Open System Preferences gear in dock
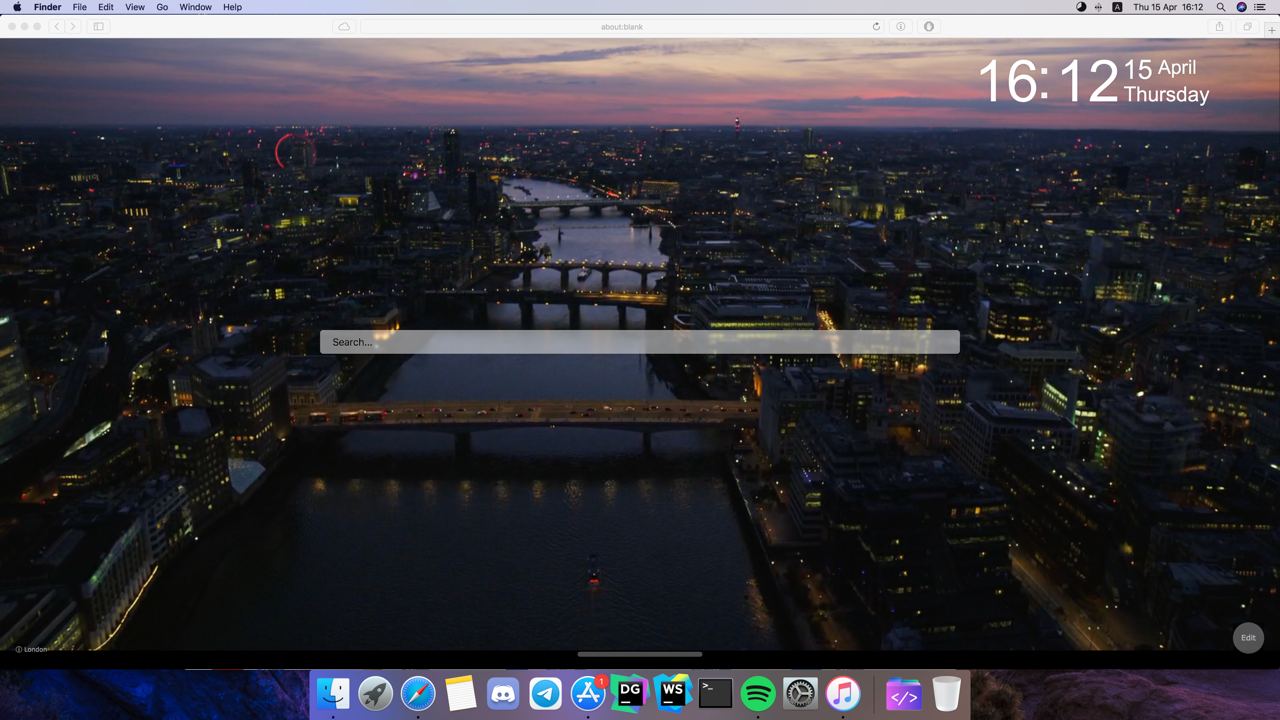 (801, 693)
